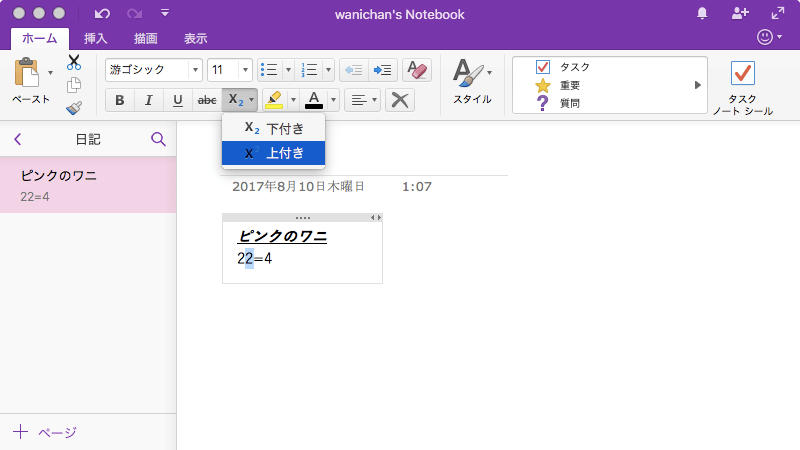Click the タスク ノート シール button
The height and width of the screenshot is (450, 800).
coord(742,88)
